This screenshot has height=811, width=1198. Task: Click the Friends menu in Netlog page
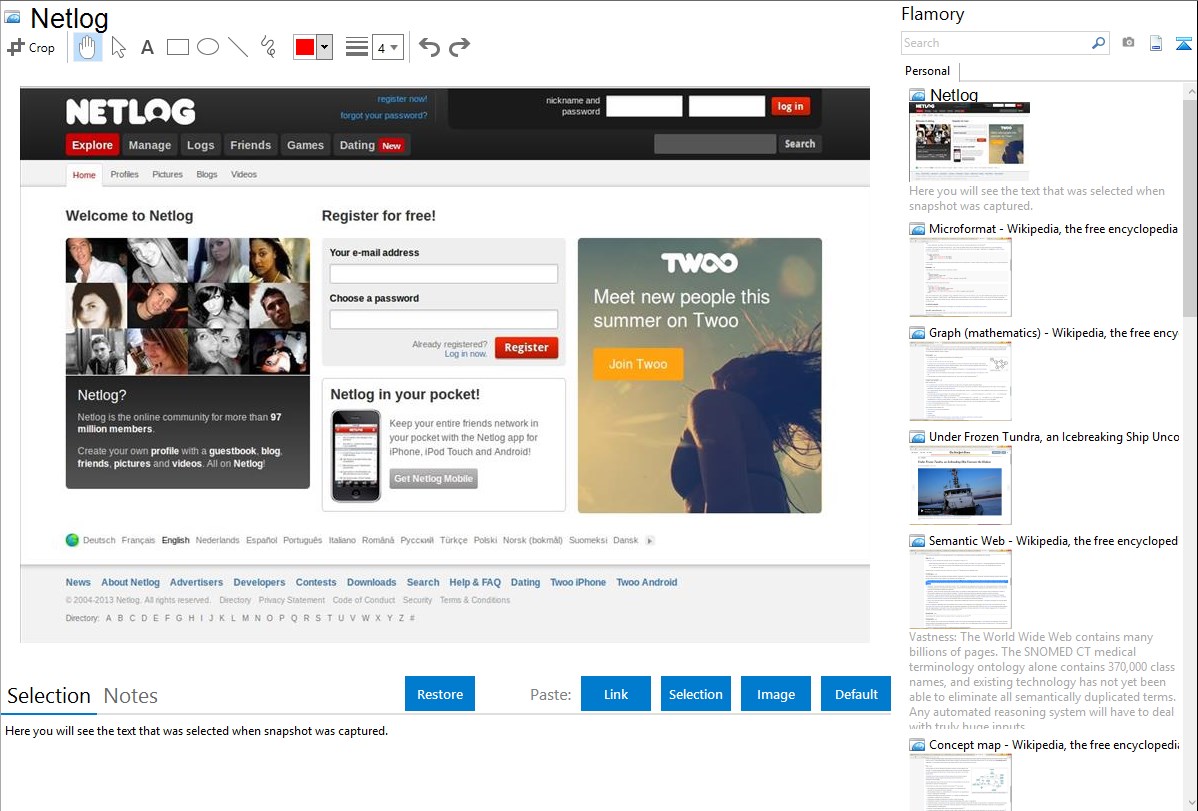pyautogui.click(x=251, y=144)
